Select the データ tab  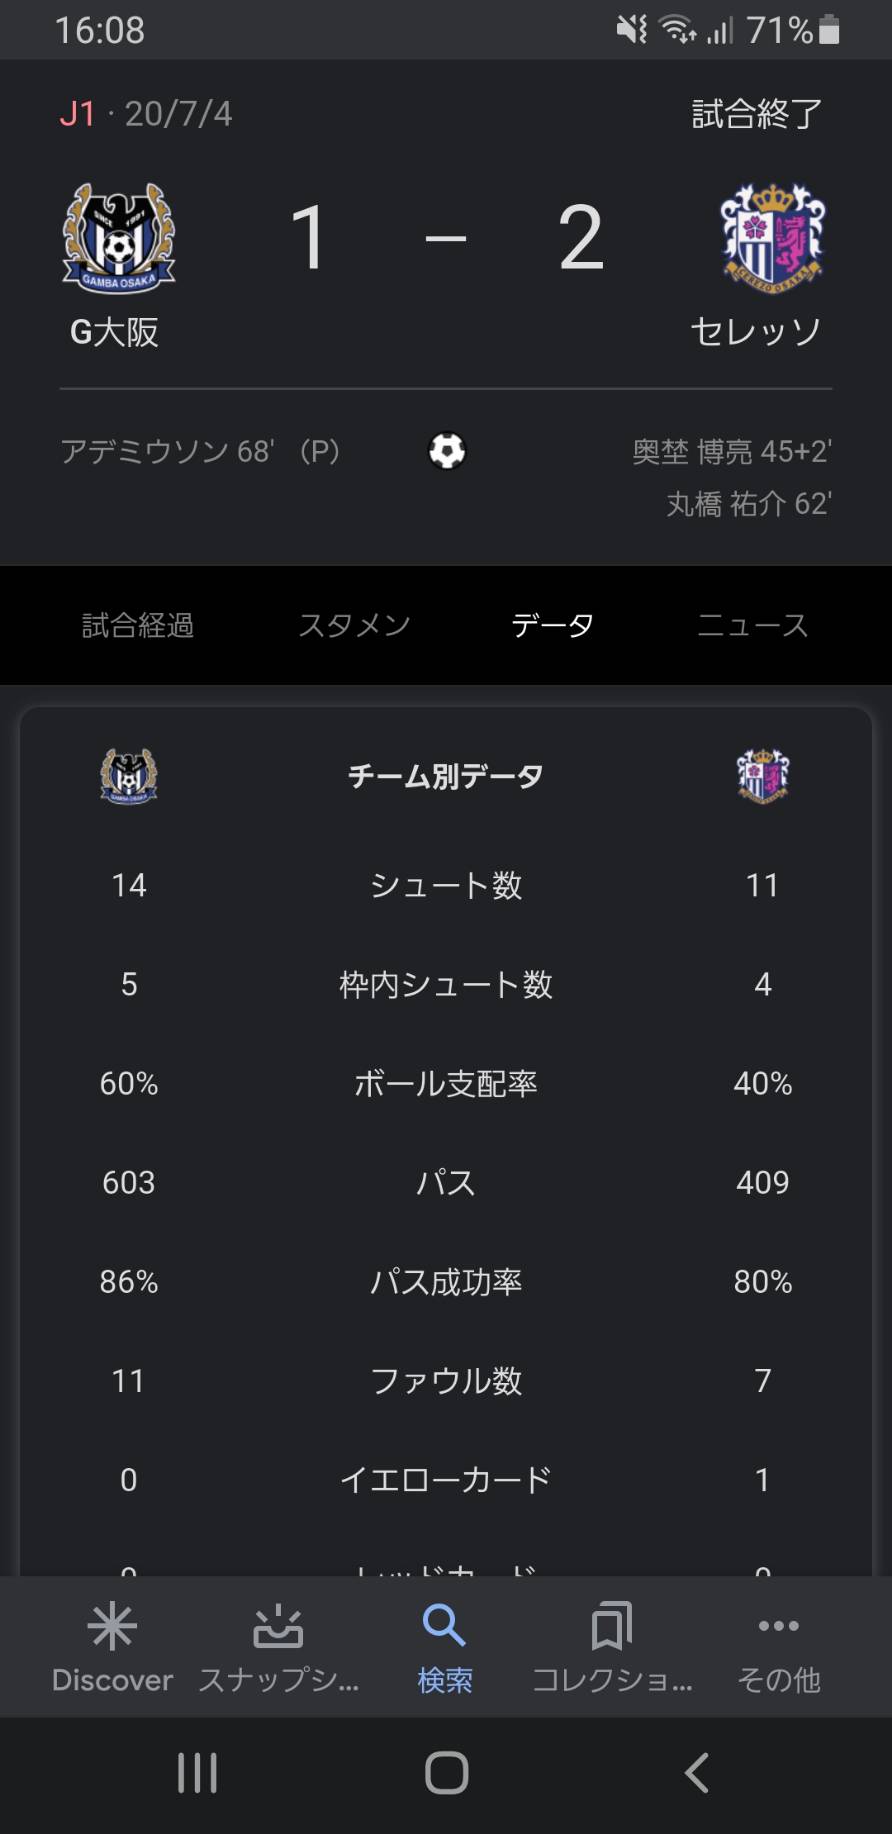[x=552, y=626]
